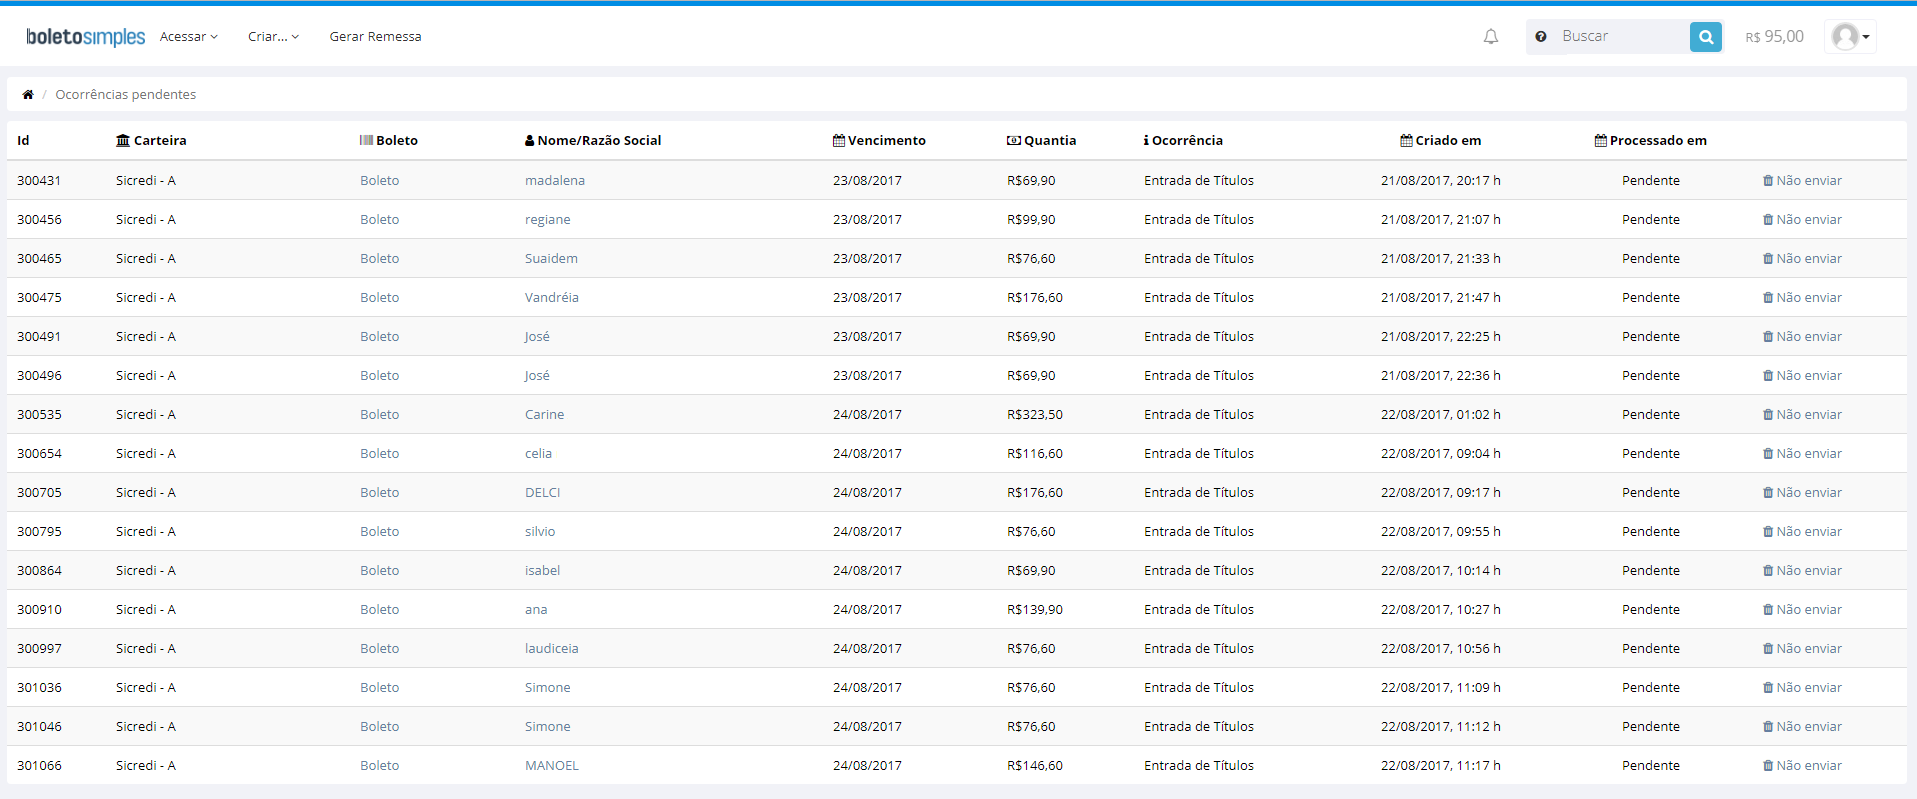Open Boleto link for madalena
1917x799 pixels.
coord(380,181)
